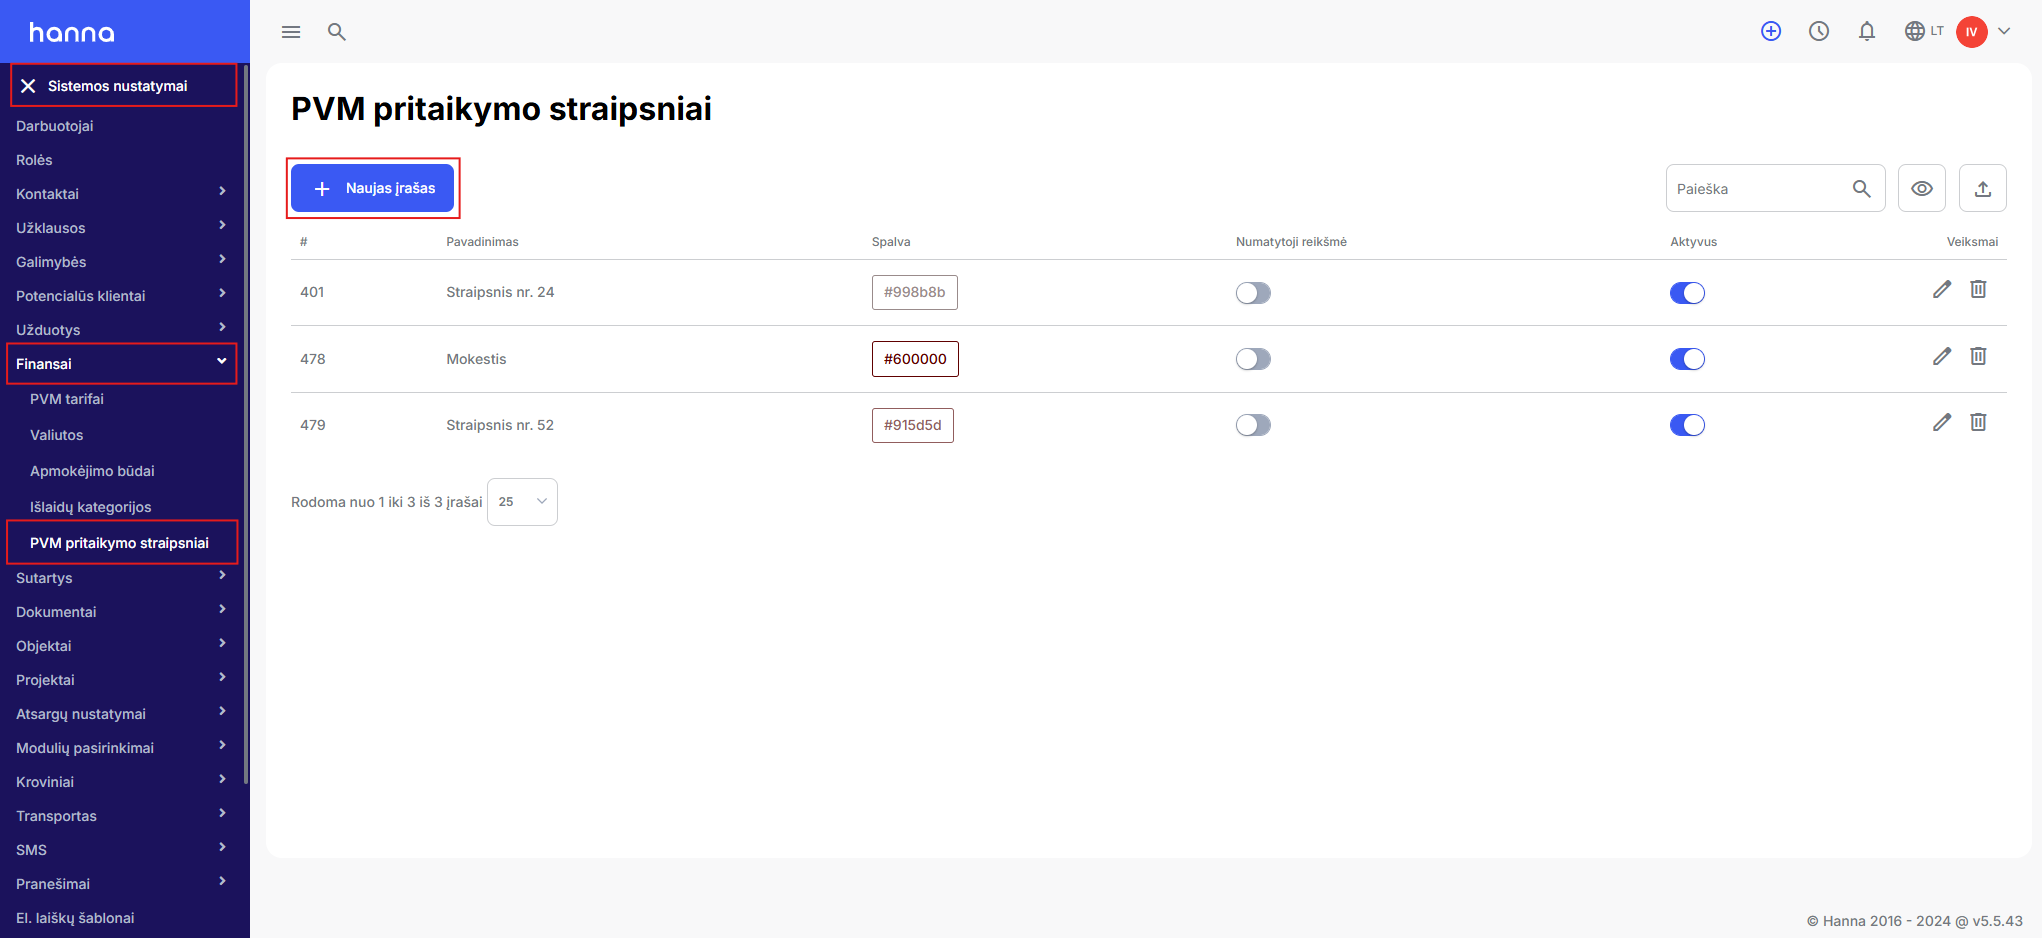Click the export upload icon button
This screenshot has width=2042, height=938.
(1983, 188)
